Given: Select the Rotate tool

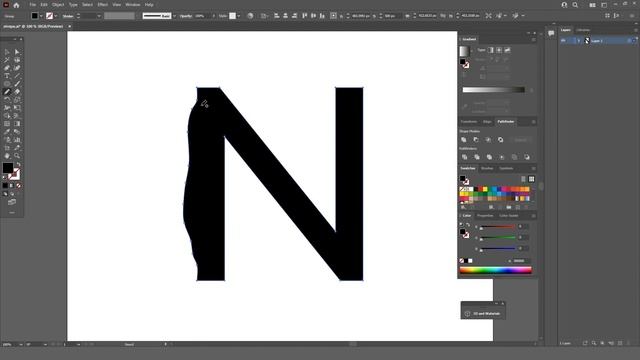Looking at the screenshot, I should pos(7,100).
